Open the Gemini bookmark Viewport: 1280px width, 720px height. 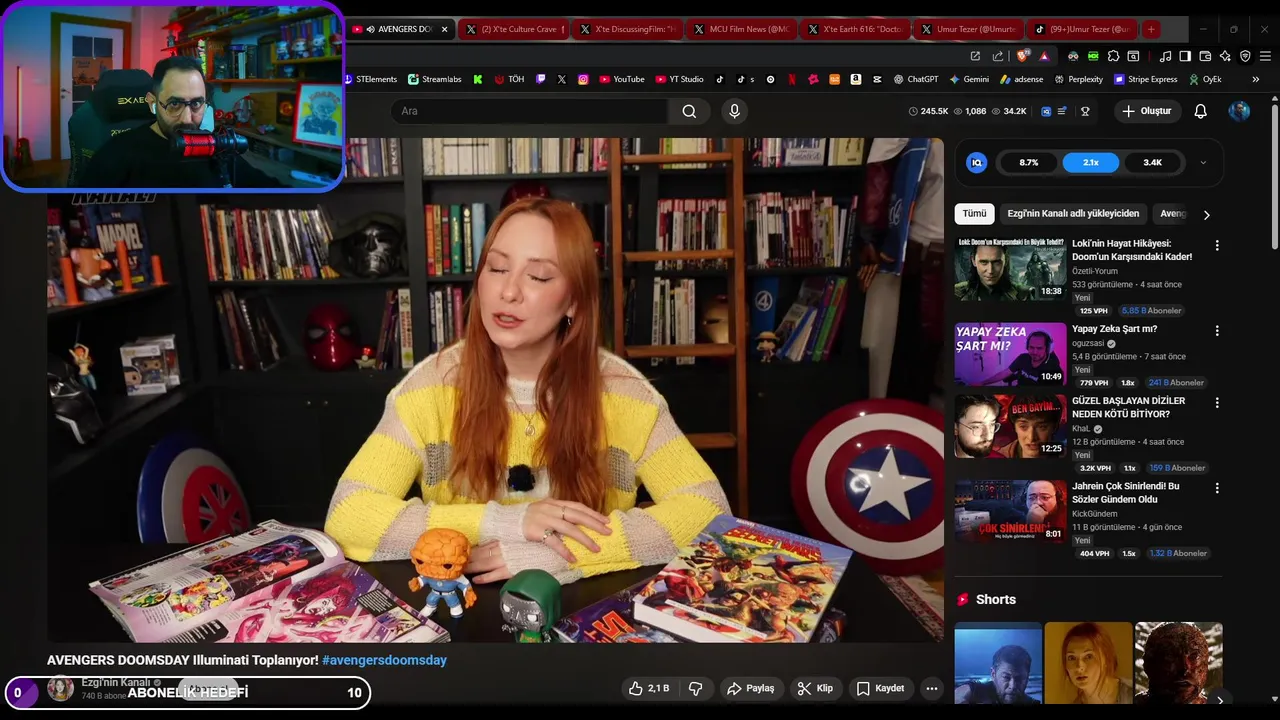click(970, 79)
